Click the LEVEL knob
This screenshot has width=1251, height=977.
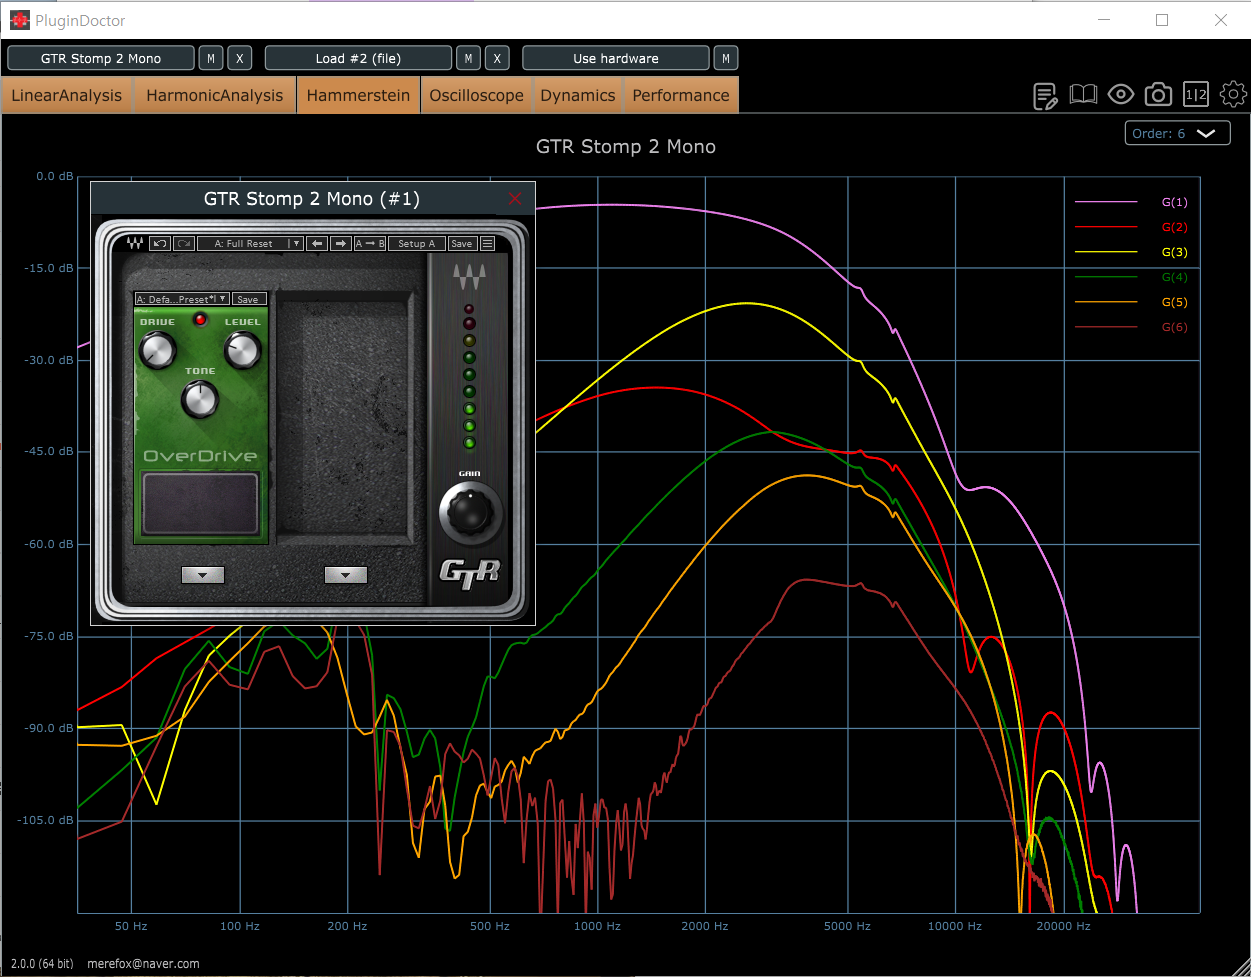tap(242, 350)
